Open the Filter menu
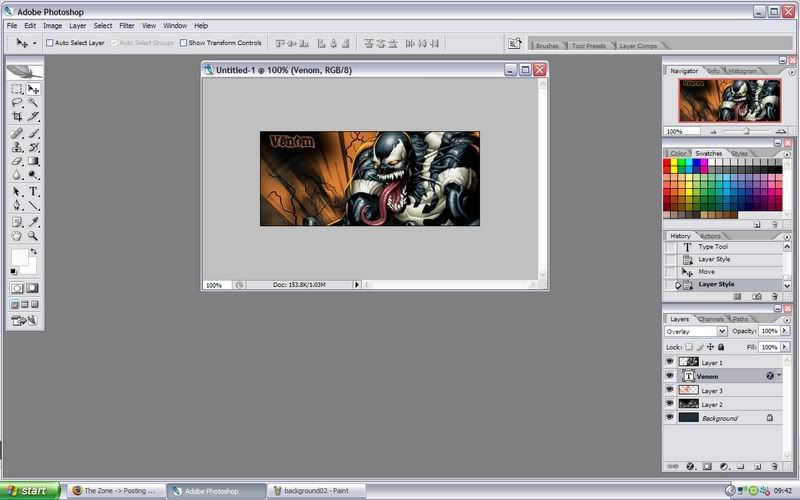This screenshot has width=800, height=500. point(127,26)
